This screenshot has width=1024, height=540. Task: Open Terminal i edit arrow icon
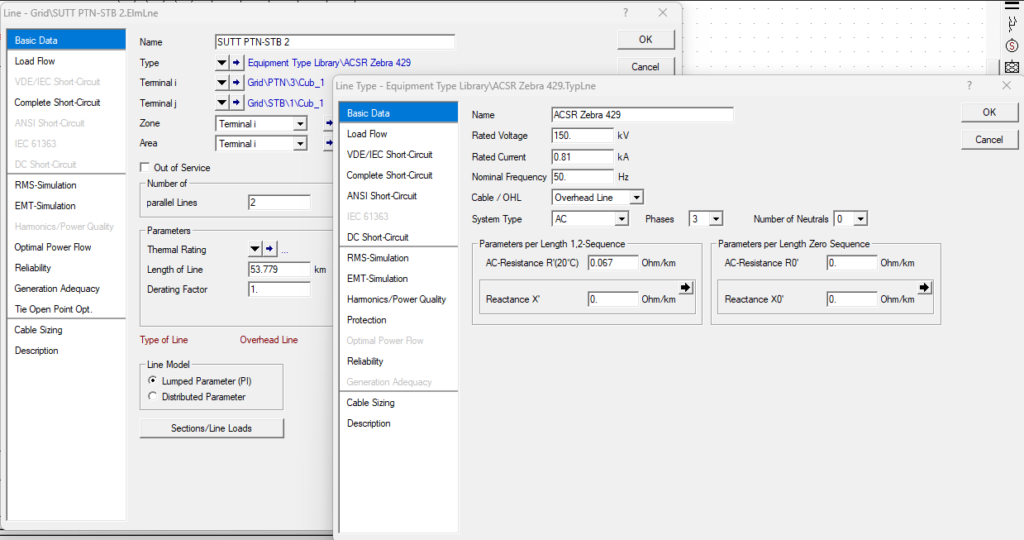point(237,83)
